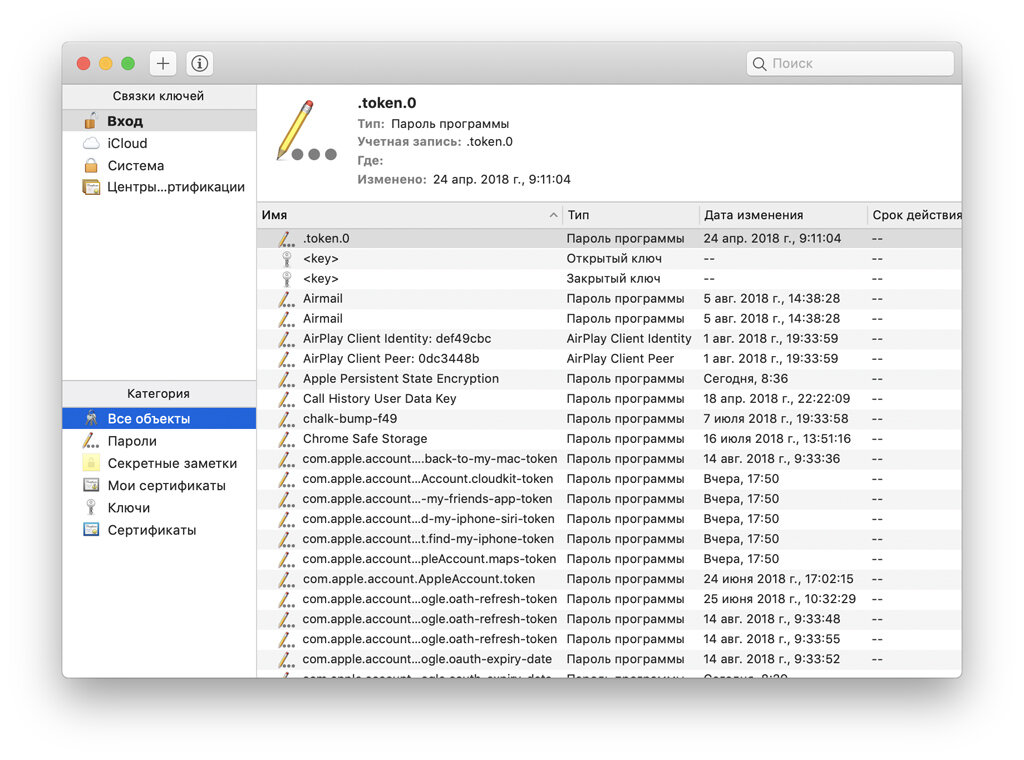Click key icon of Открытый ключ row
This screenshot has width=1024, height=760.
pyautogui.click(x=286, y=259)
